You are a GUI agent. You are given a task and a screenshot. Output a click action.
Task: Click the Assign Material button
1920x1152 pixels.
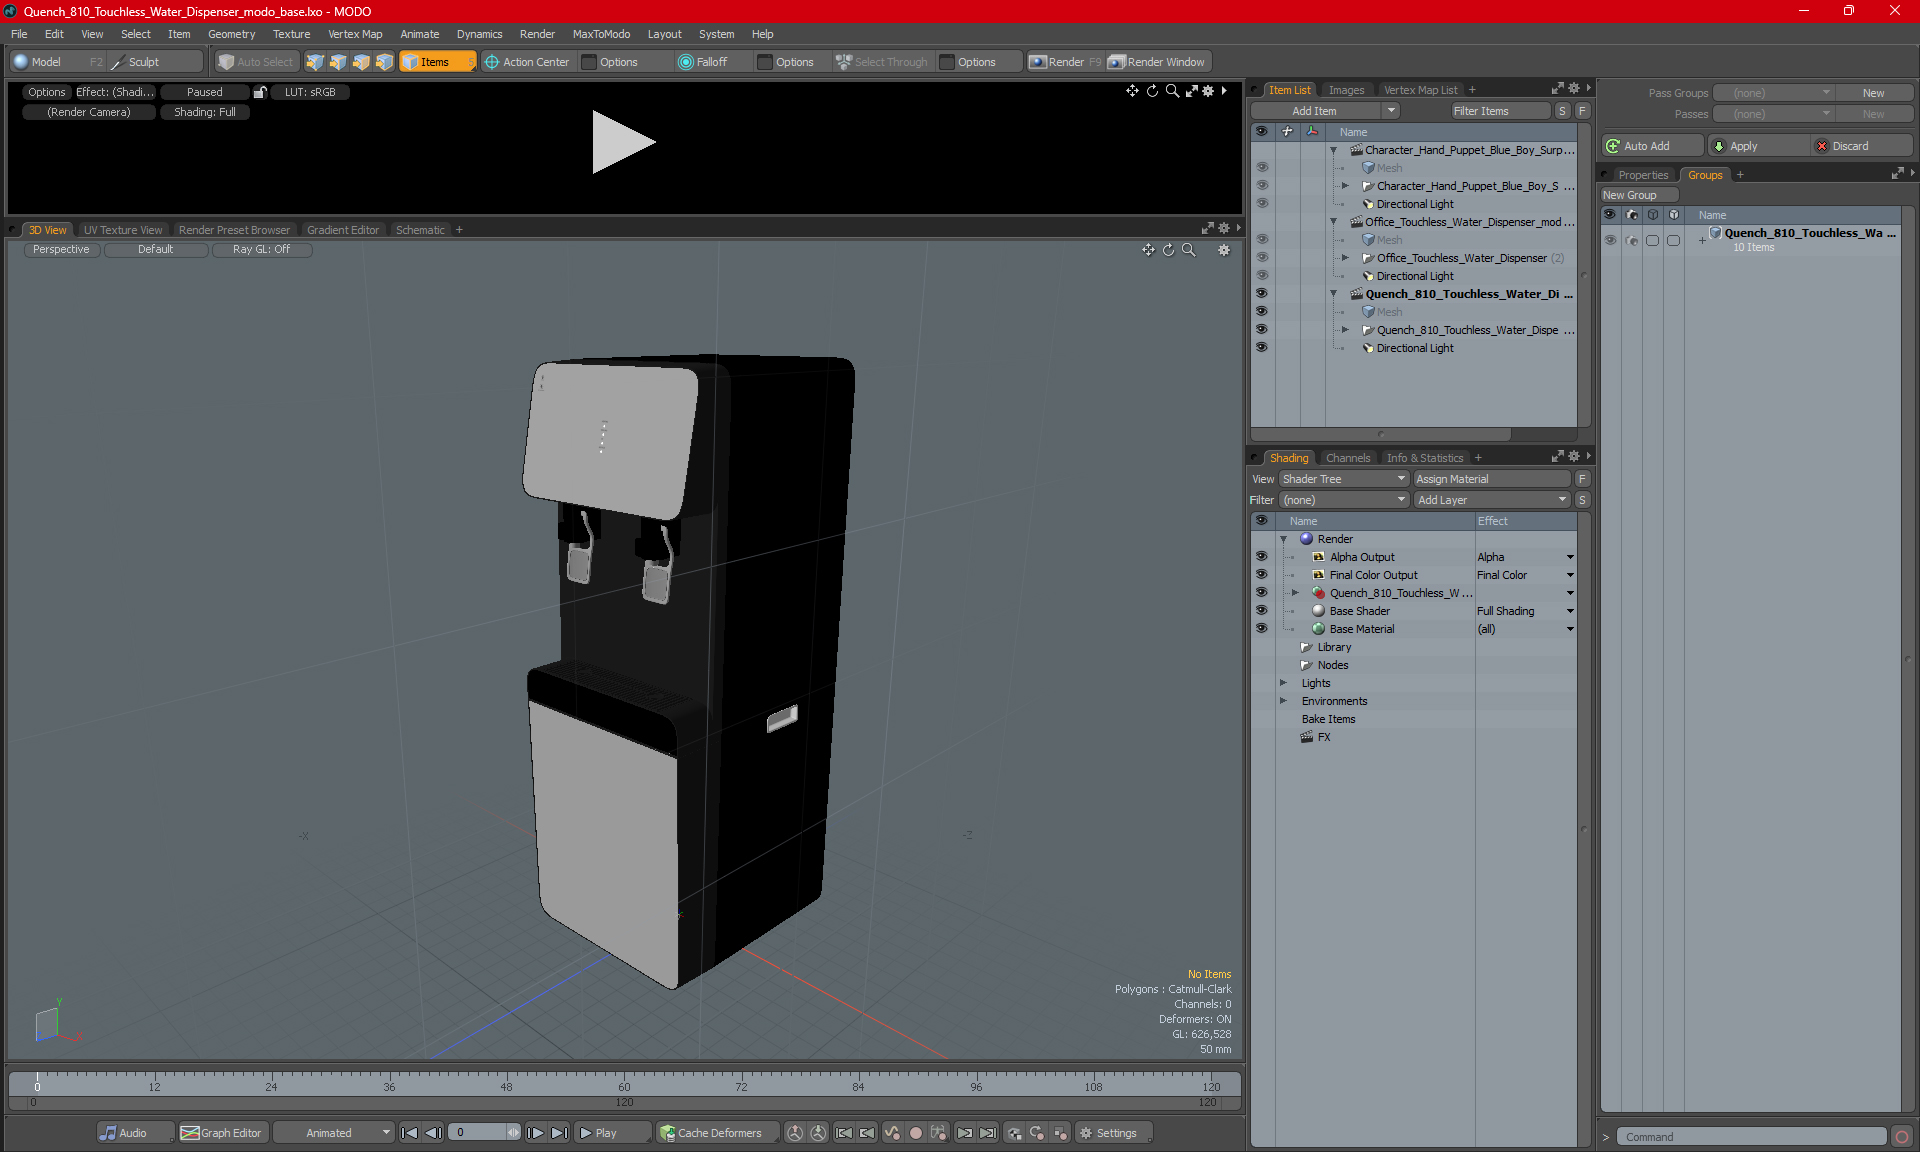(x=1493, y=479)
